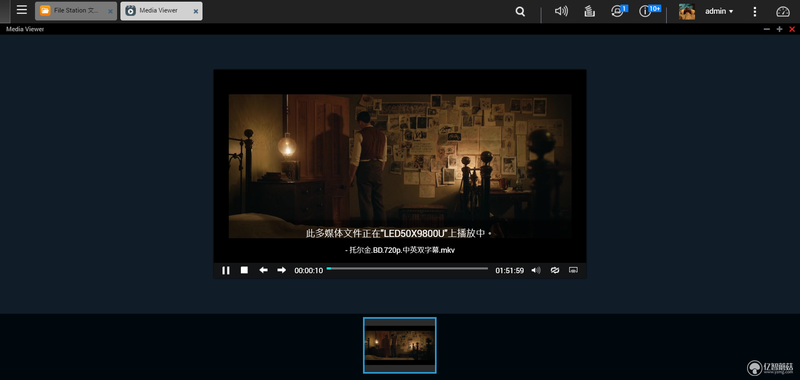Open the three-dot more options menu
Screen dimensions: 800x380
pyautogui.click(x=755, y=11)
